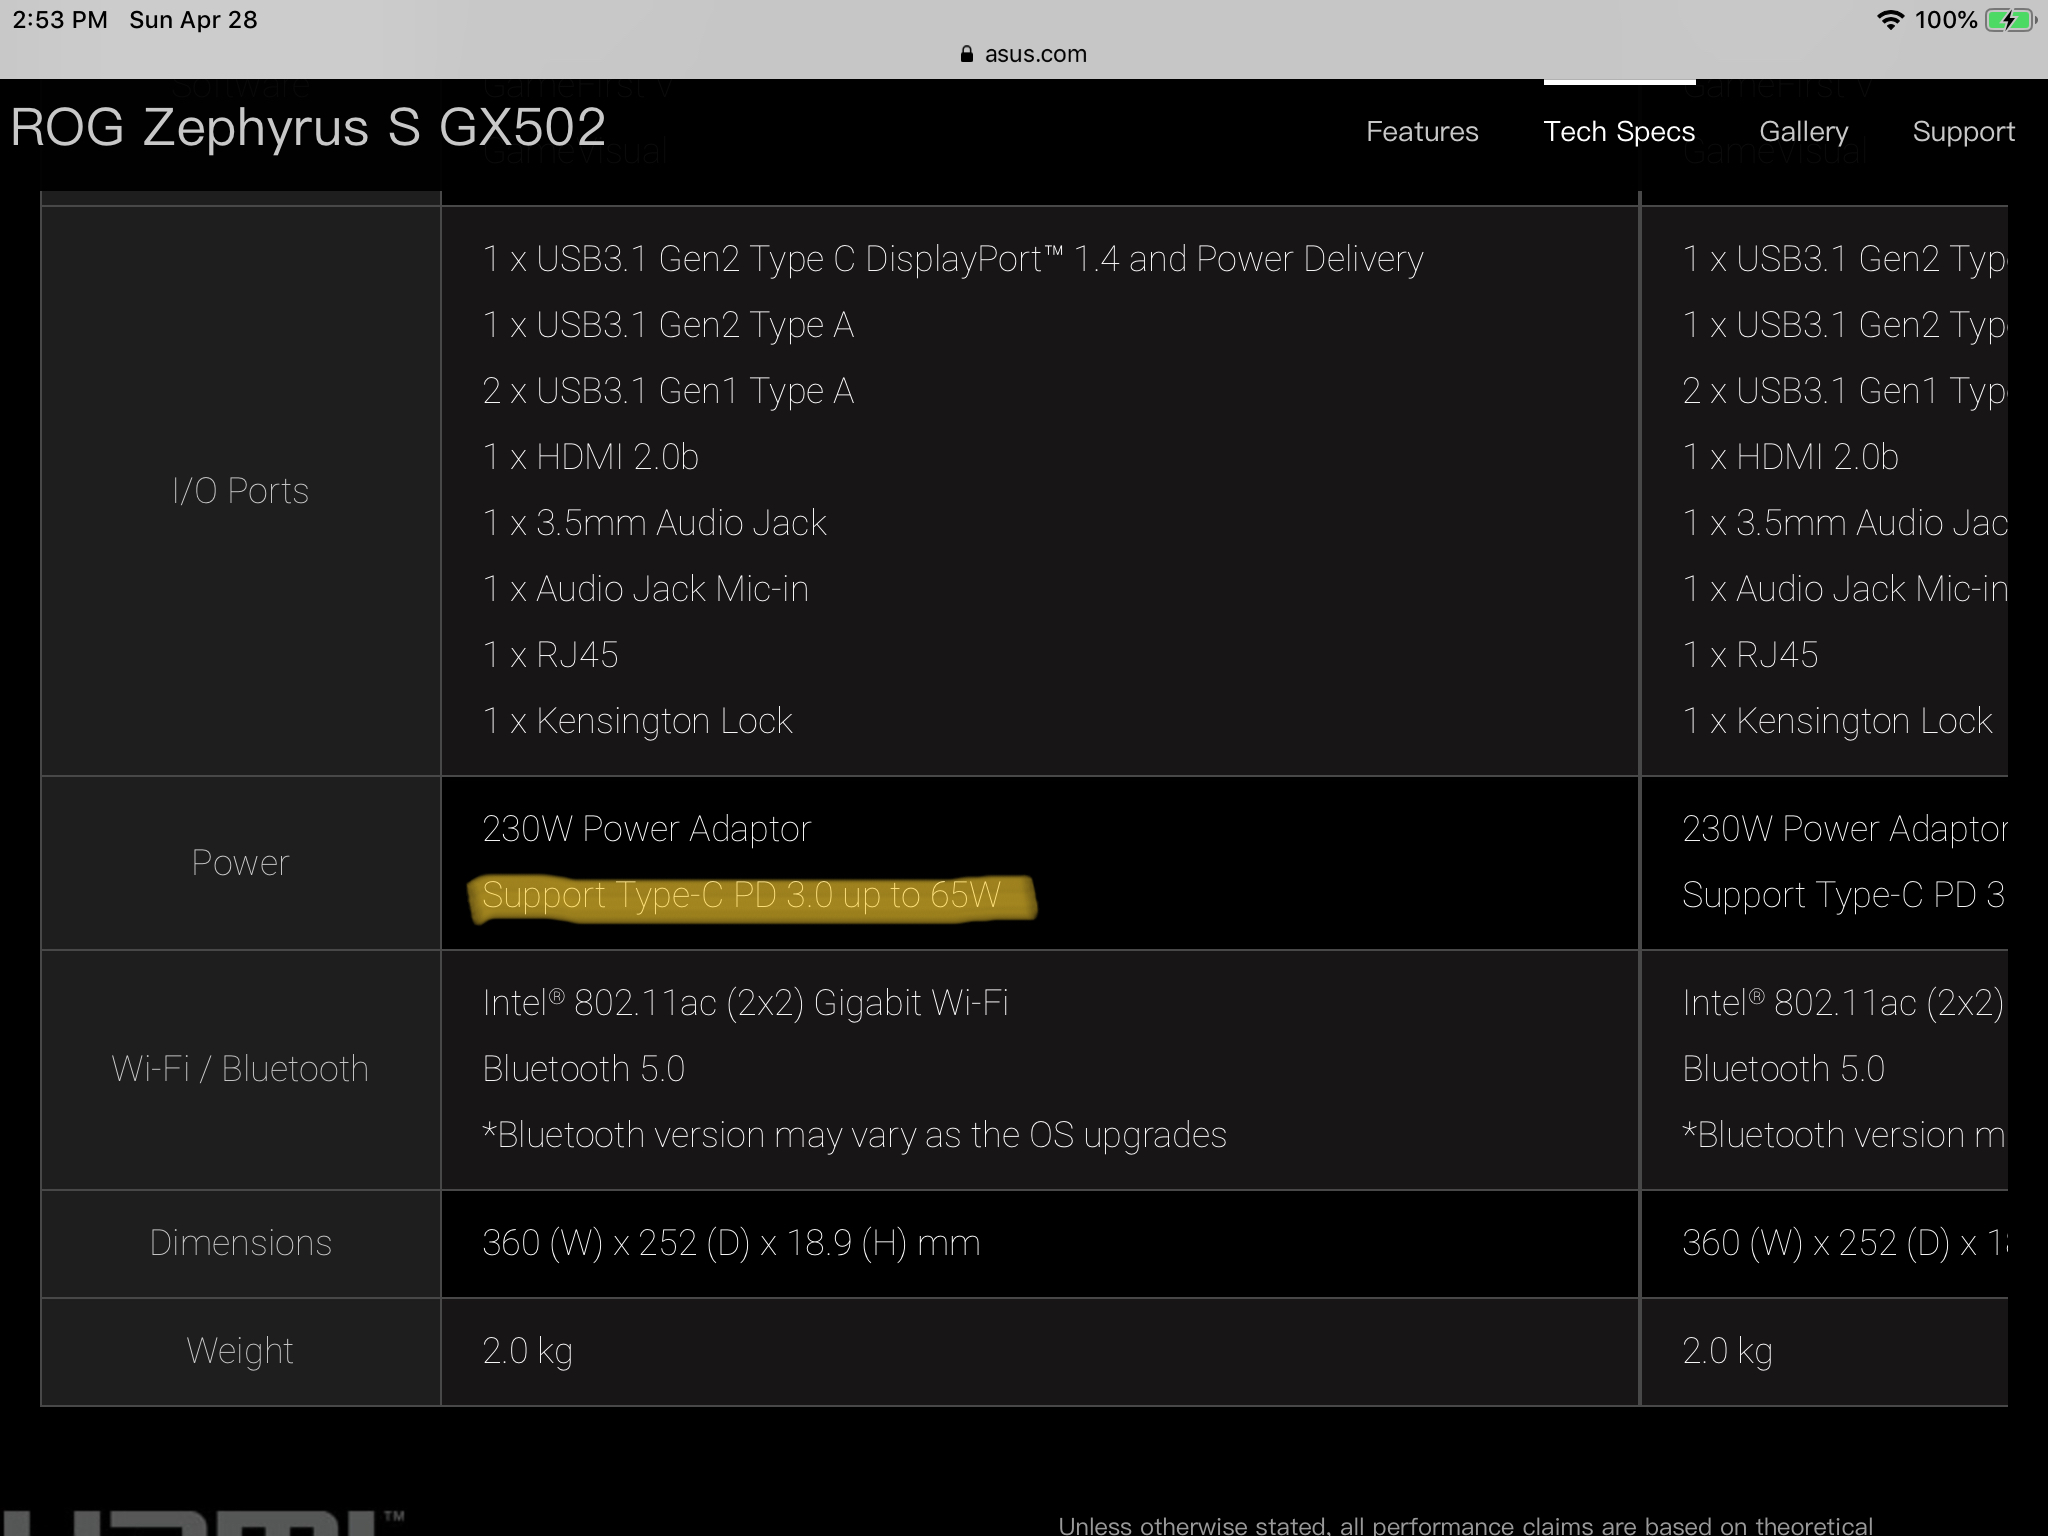This screenshot has width=2048, height=1536.
Task: Tap the asus.com address bar
Action: 1024,54
